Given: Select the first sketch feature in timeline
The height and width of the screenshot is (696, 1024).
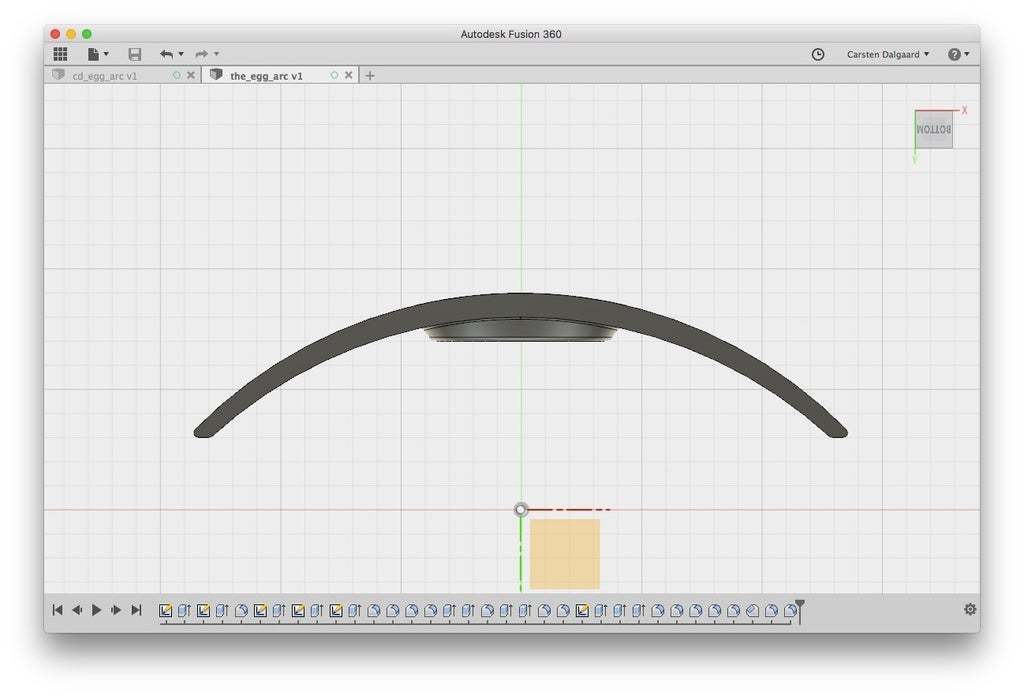Looking at the screenshot, I should pos(165,610).
